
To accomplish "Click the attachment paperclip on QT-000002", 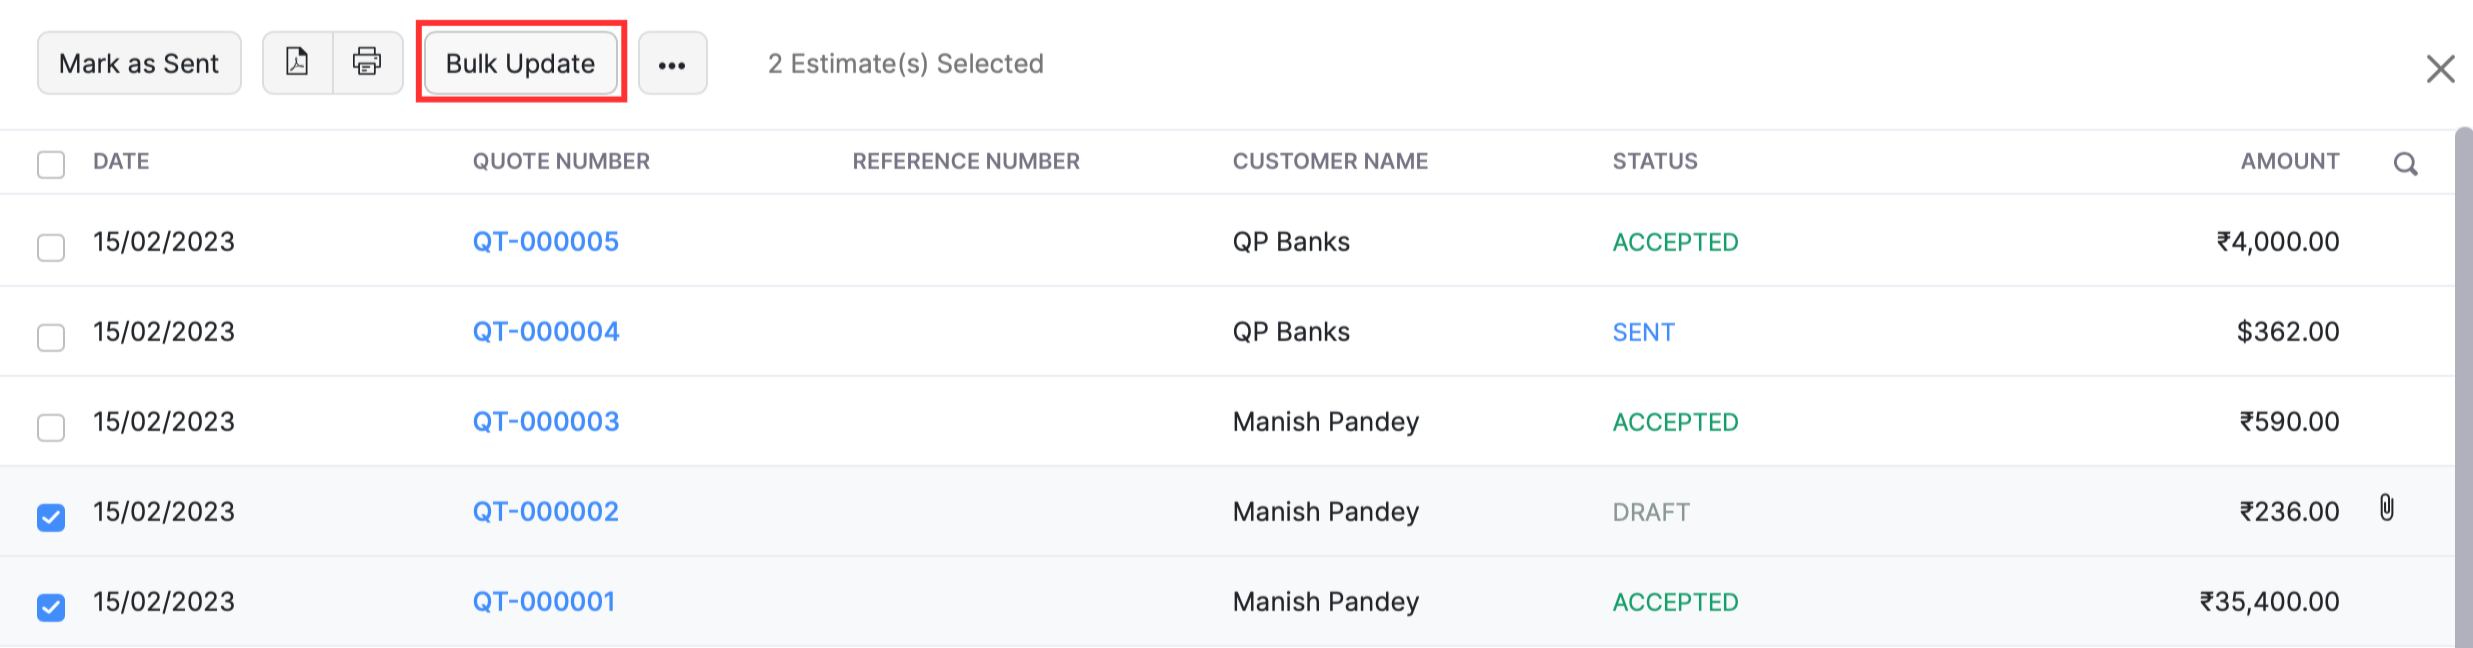I will (2386, 508).
